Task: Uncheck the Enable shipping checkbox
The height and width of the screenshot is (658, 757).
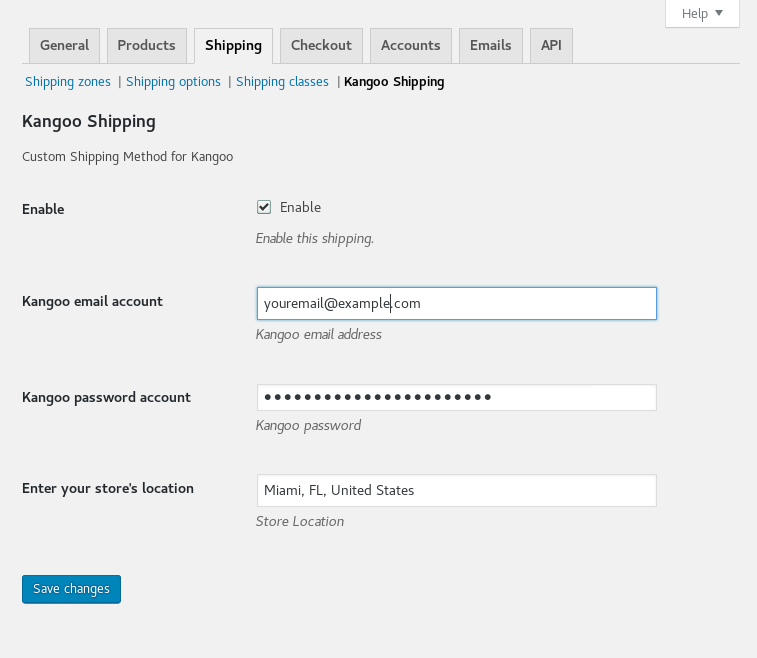Action: tap(264, 207)
